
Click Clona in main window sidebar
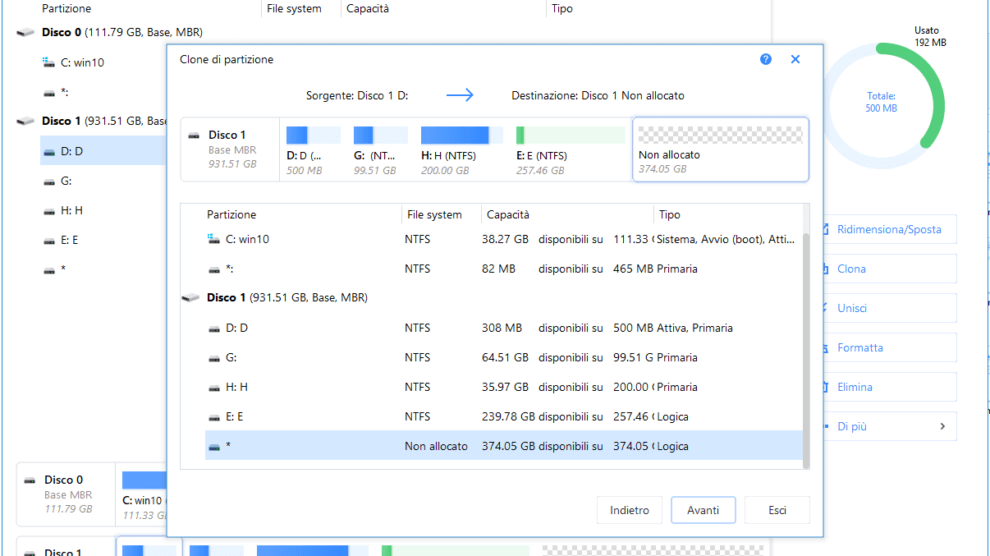(x=889, y=269)
